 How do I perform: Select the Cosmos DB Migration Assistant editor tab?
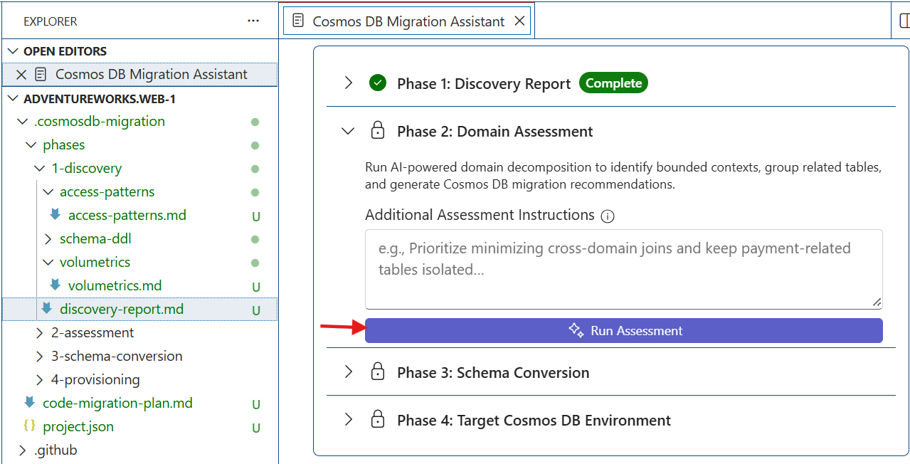[x=408, y=21]
